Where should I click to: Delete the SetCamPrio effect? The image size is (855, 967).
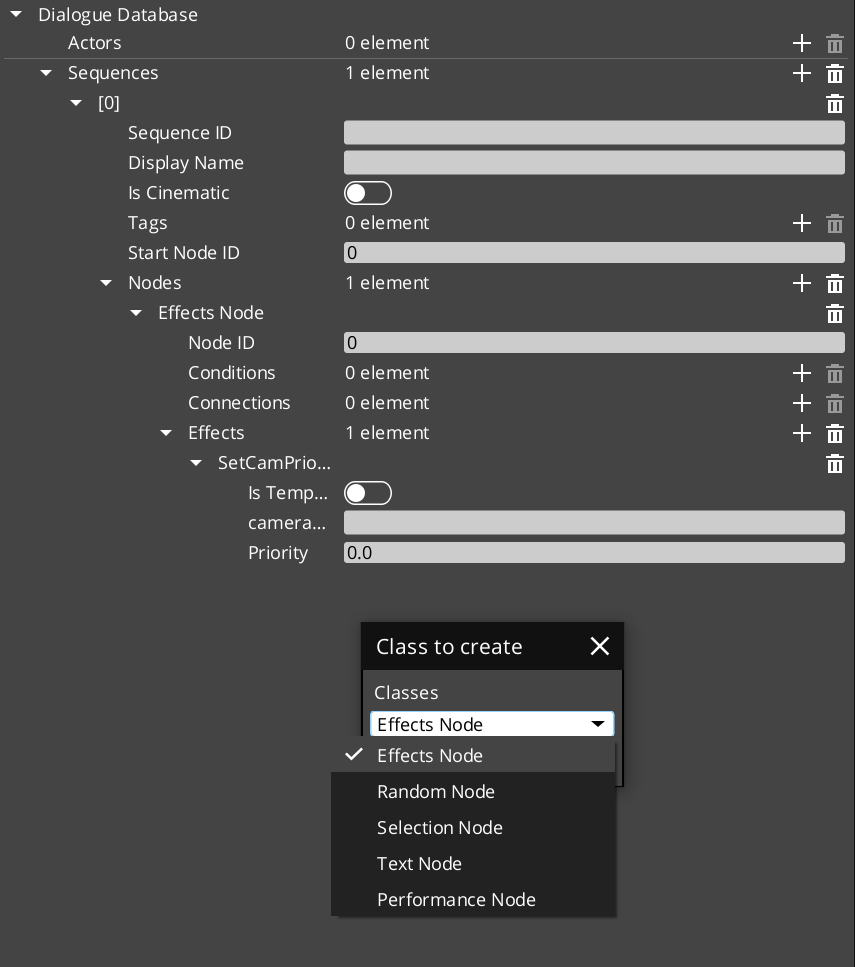(835, 463)
